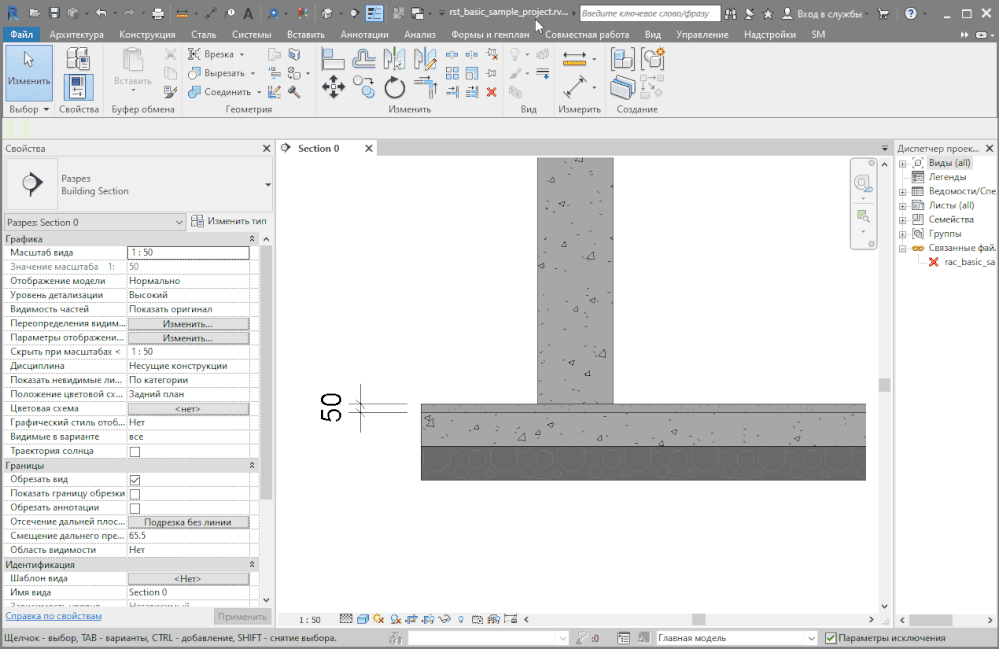This screenshot has height=649, width=999.
Task: Click the Create Assembly icon
Action: (x=622, y=59)
